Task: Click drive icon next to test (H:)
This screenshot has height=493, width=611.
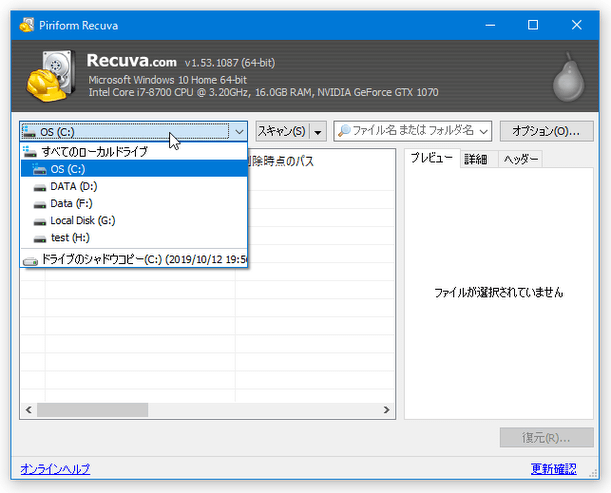Action: (40, 239)
